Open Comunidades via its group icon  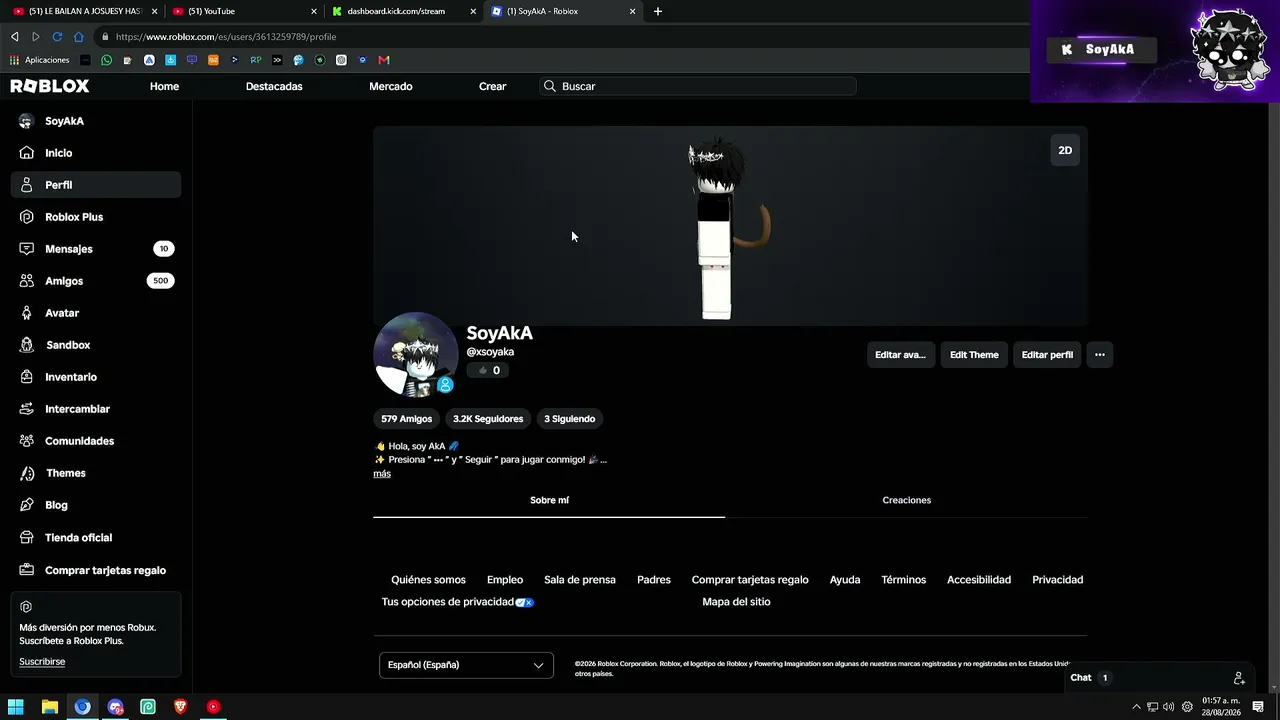pos(27,441)
